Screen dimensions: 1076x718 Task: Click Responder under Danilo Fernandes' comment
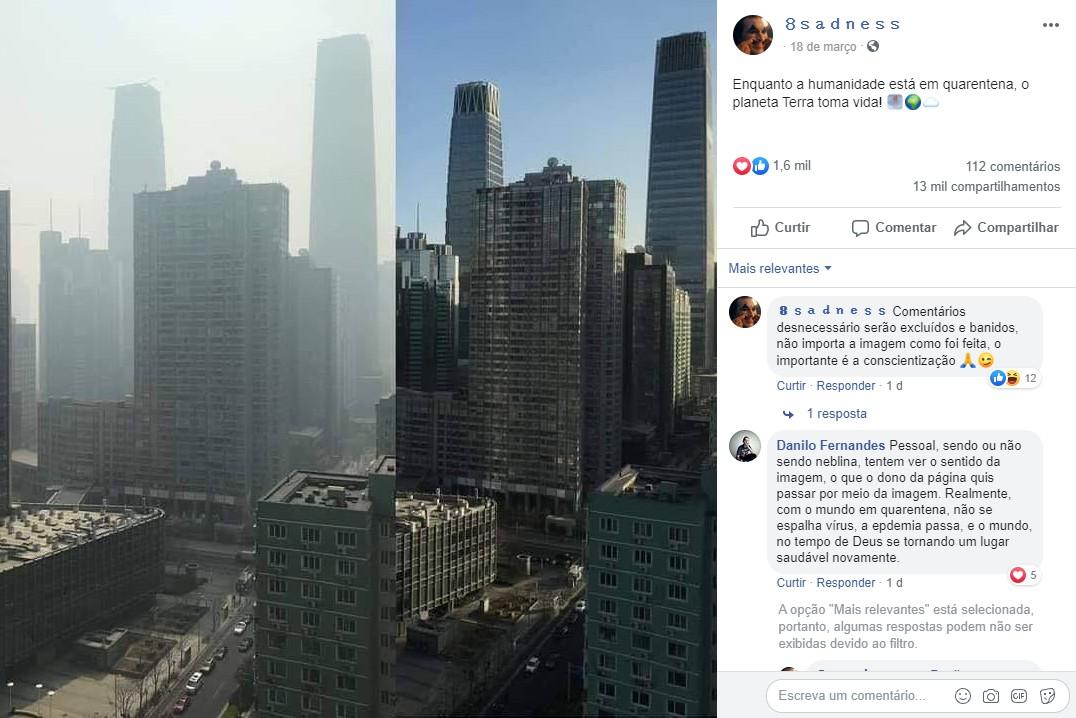pos(845,583)
